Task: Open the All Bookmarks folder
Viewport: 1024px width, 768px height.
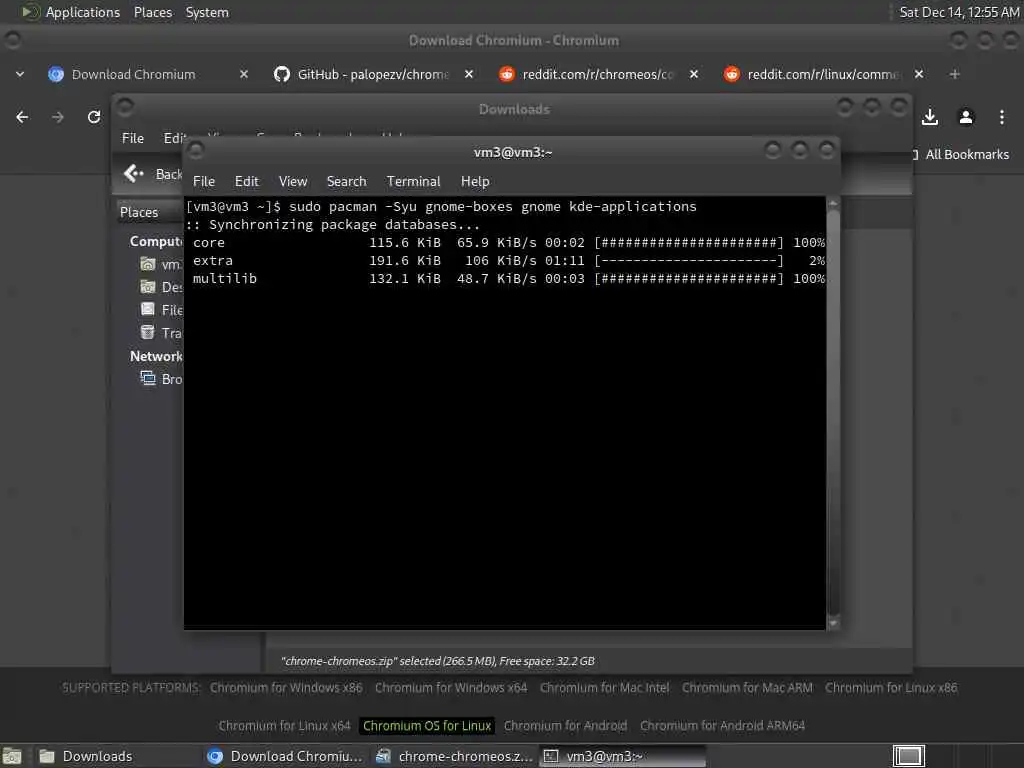Action: coord(961,155)
